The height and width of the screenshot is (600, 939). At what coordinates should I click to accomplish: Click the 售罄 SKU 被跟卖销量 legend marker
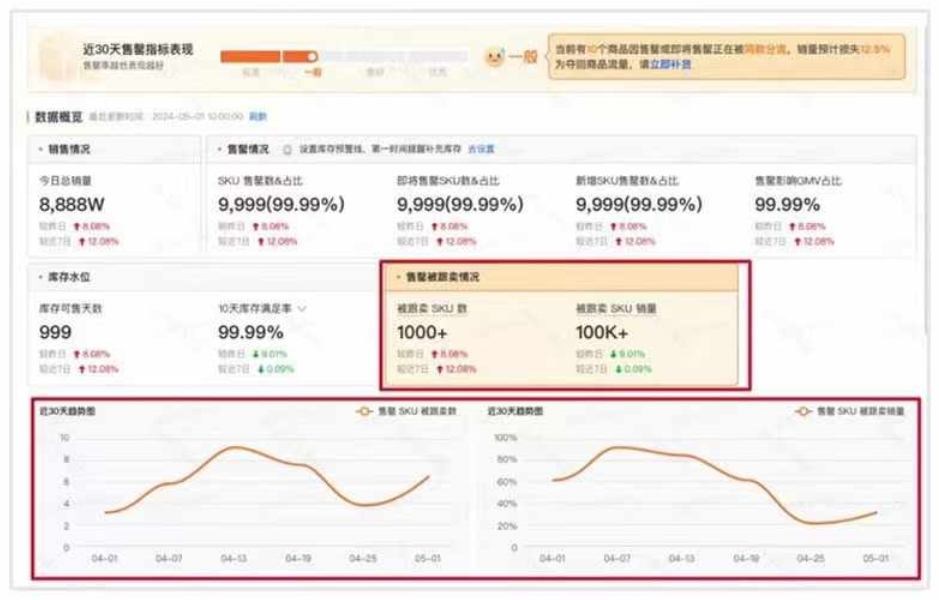click(x=805, y=412)
